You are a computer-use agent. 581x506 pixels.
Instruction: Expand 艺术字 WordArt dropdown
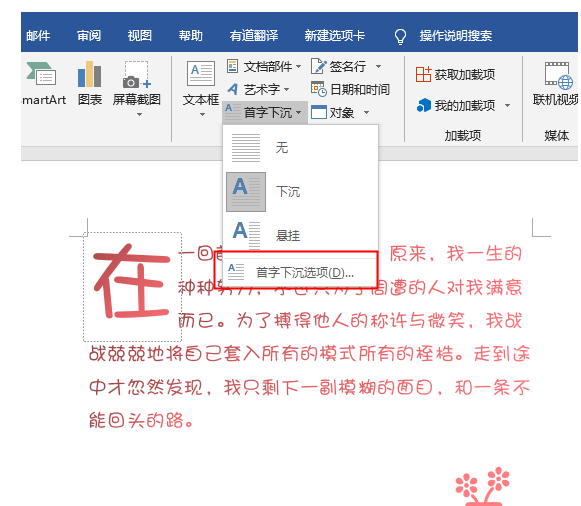point(286,90)
